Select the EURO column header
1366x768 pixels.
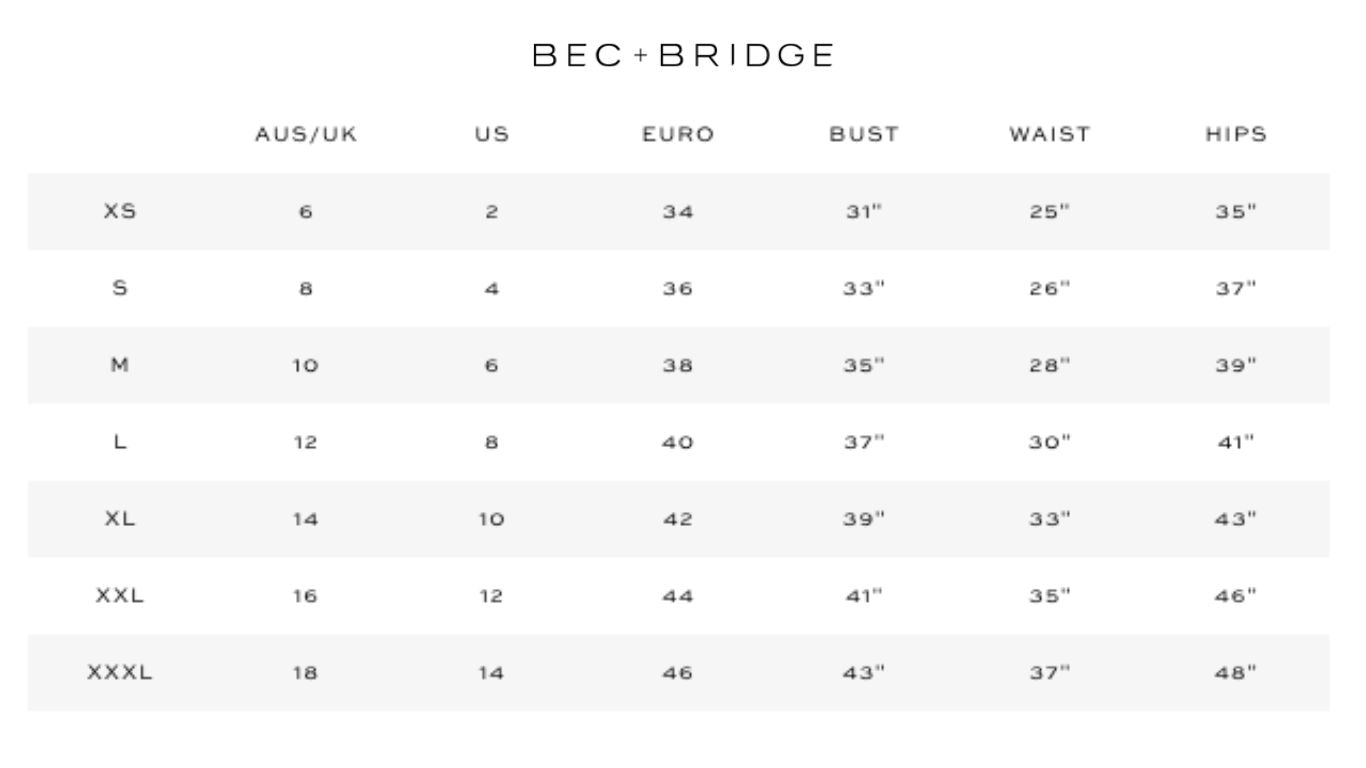point(678,134)
